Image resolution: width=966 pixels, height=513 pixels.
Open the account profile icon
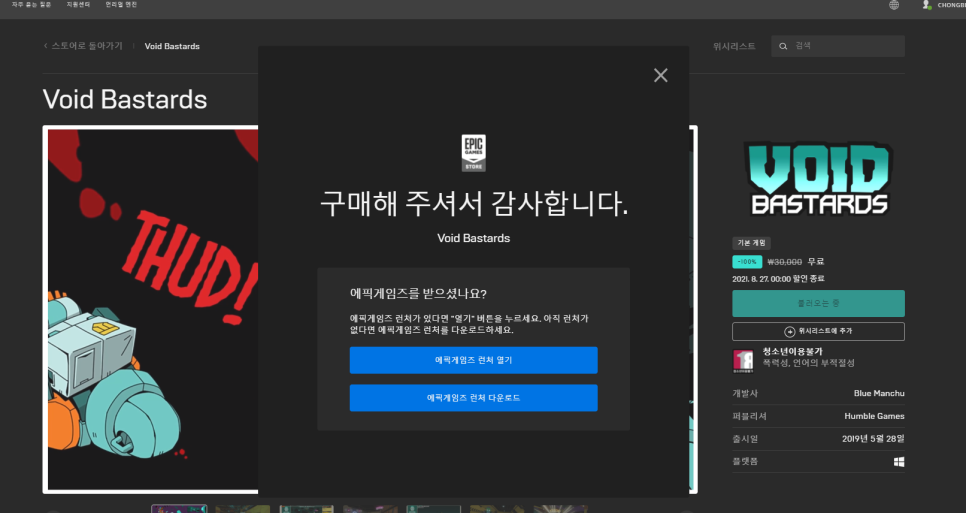point(926,5)
